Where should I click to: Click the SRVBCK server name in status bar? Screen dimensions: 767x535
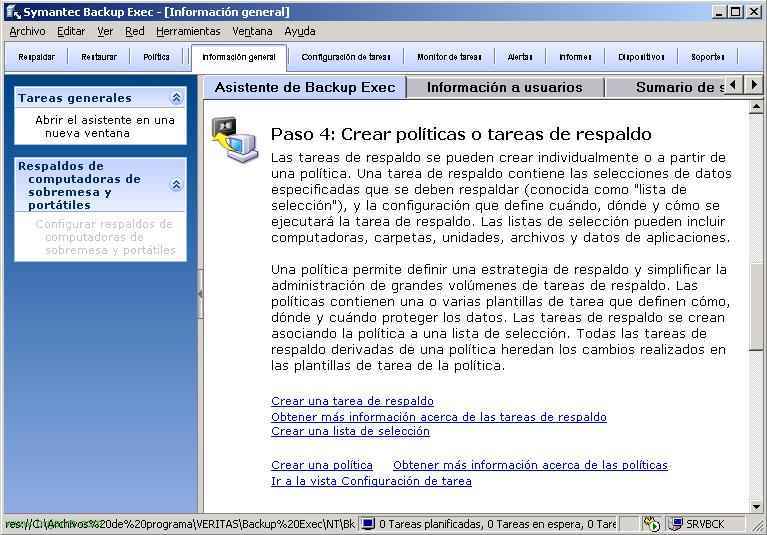coord(705,524)
